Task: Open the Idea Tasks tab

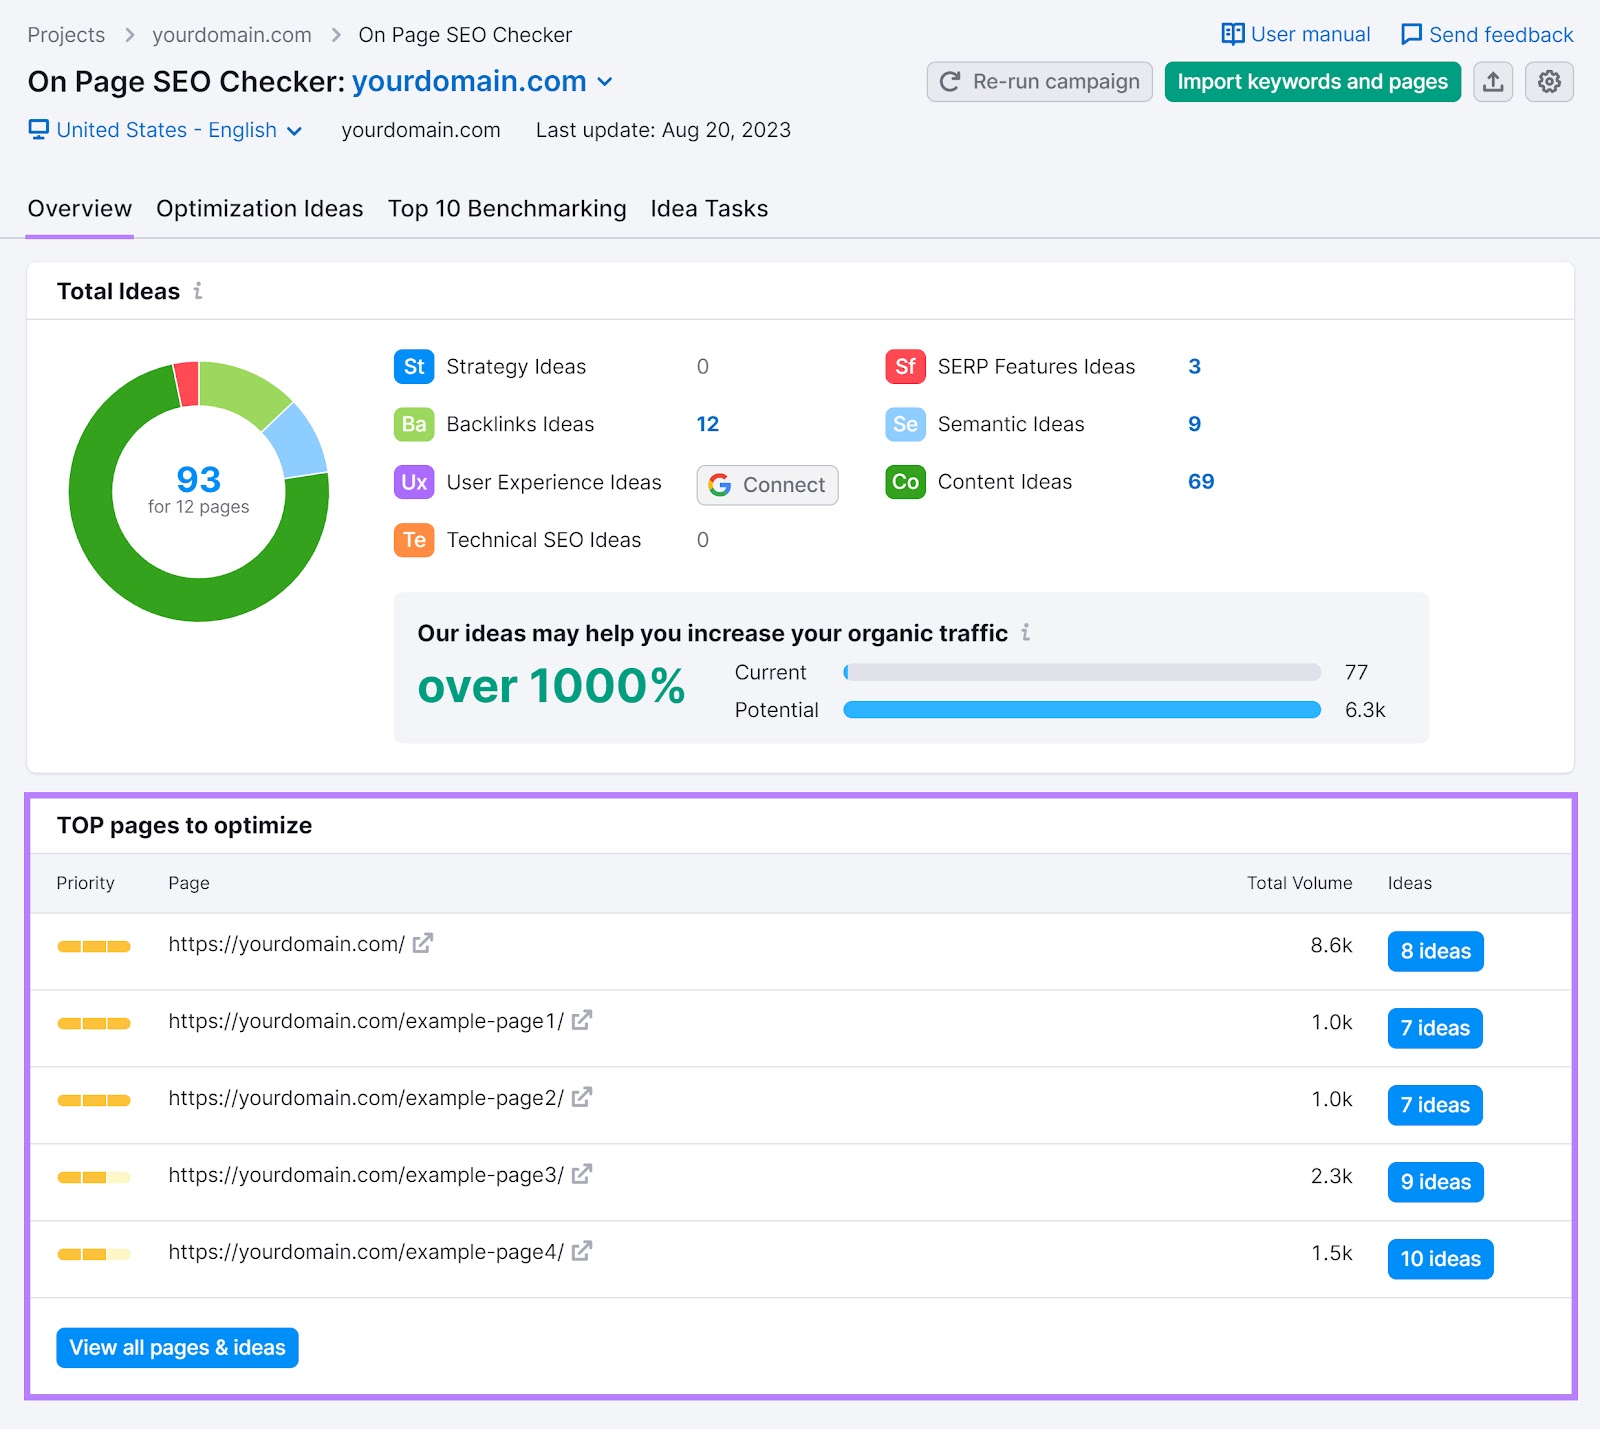Action: [x=709, y=209]
